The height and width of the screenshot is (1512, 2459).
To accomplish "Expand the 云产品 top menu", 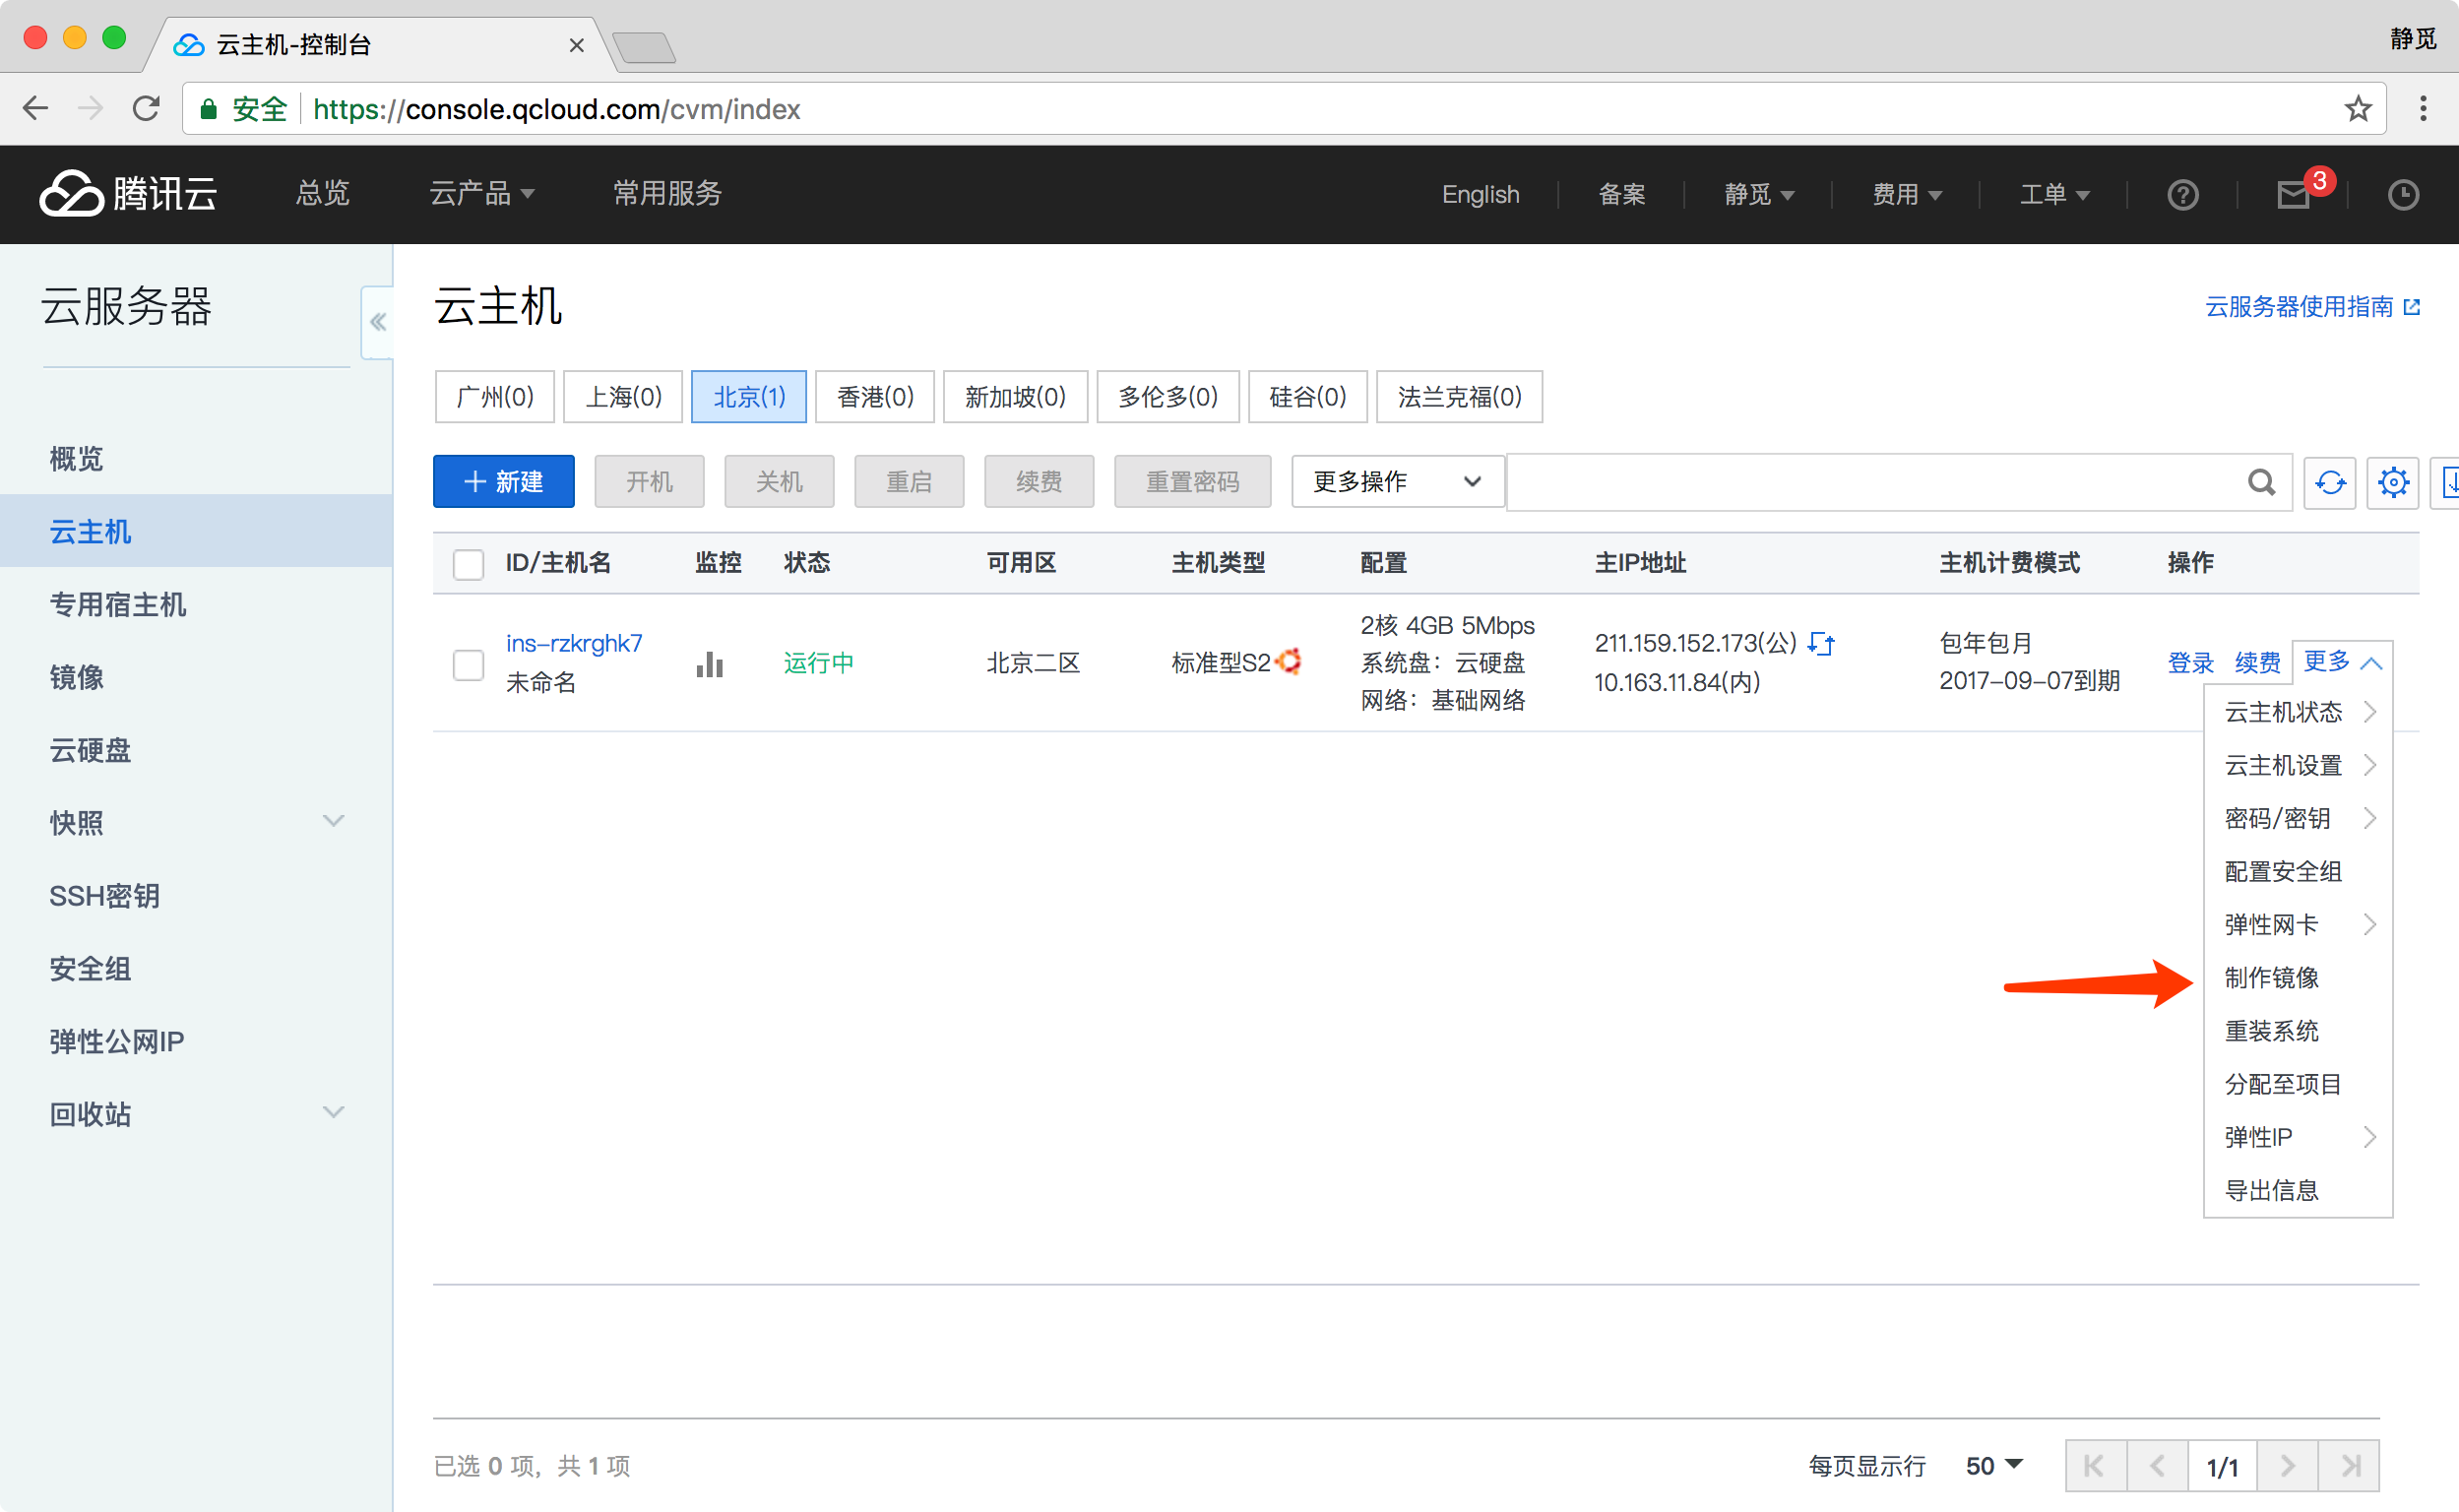I will [x=481, y=193].
